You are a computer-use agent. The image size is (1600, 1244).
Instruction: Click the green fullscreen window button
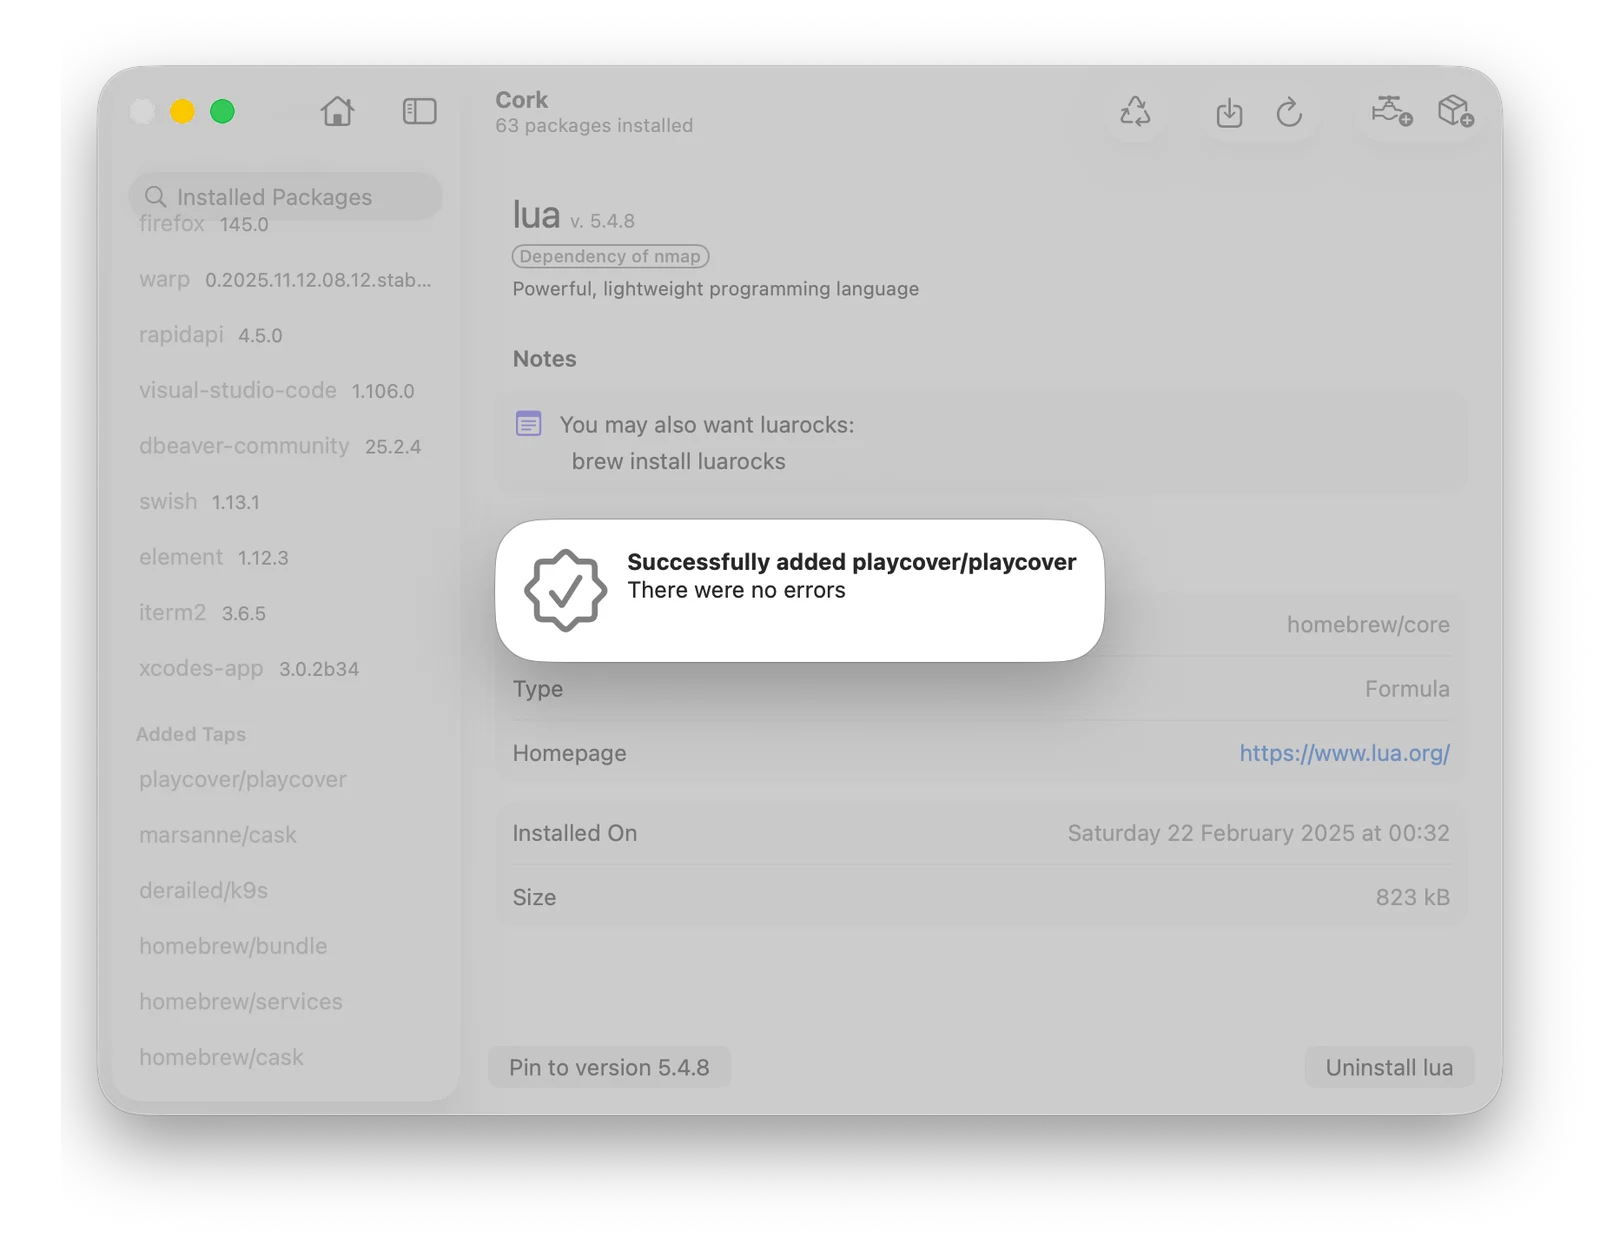[x=223, y=111]
